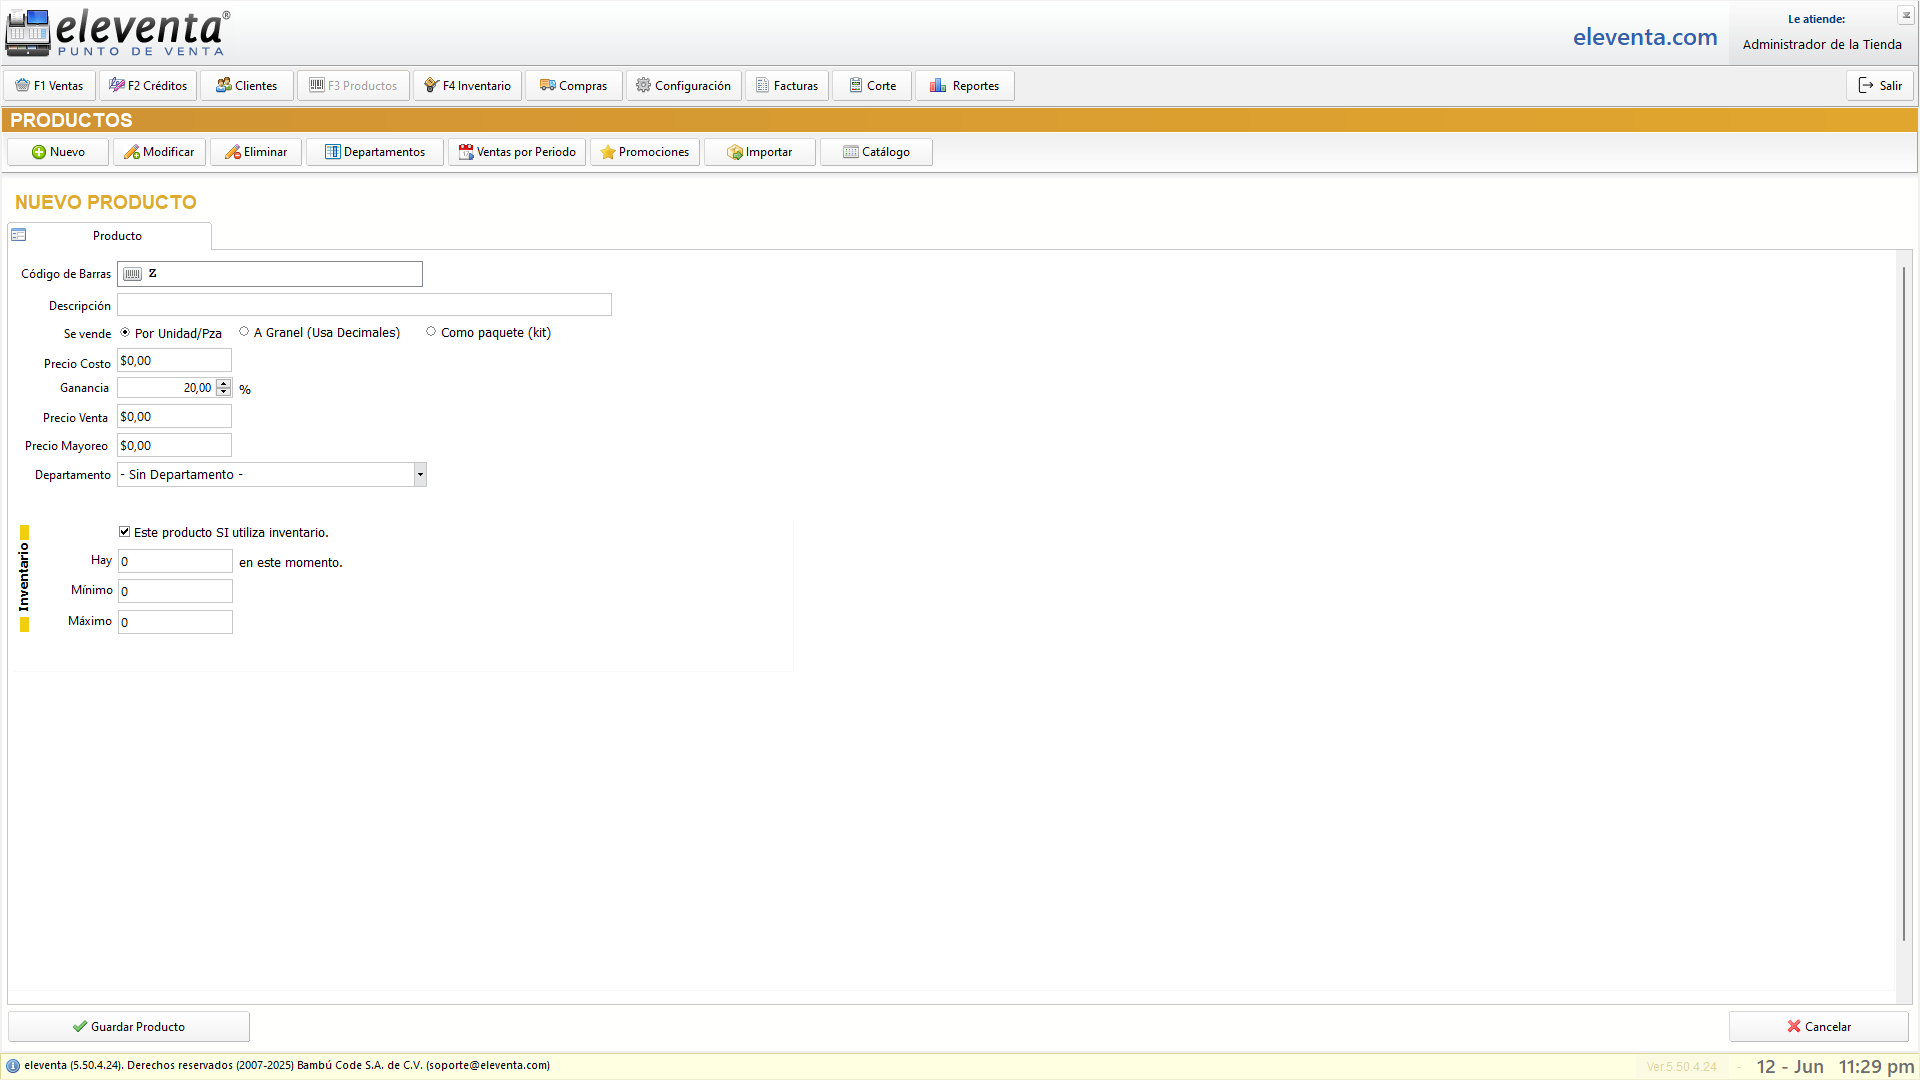Screen dimensions: 1920x1080
Task: Switch to the Producto tab
Action: coord(117,236)
